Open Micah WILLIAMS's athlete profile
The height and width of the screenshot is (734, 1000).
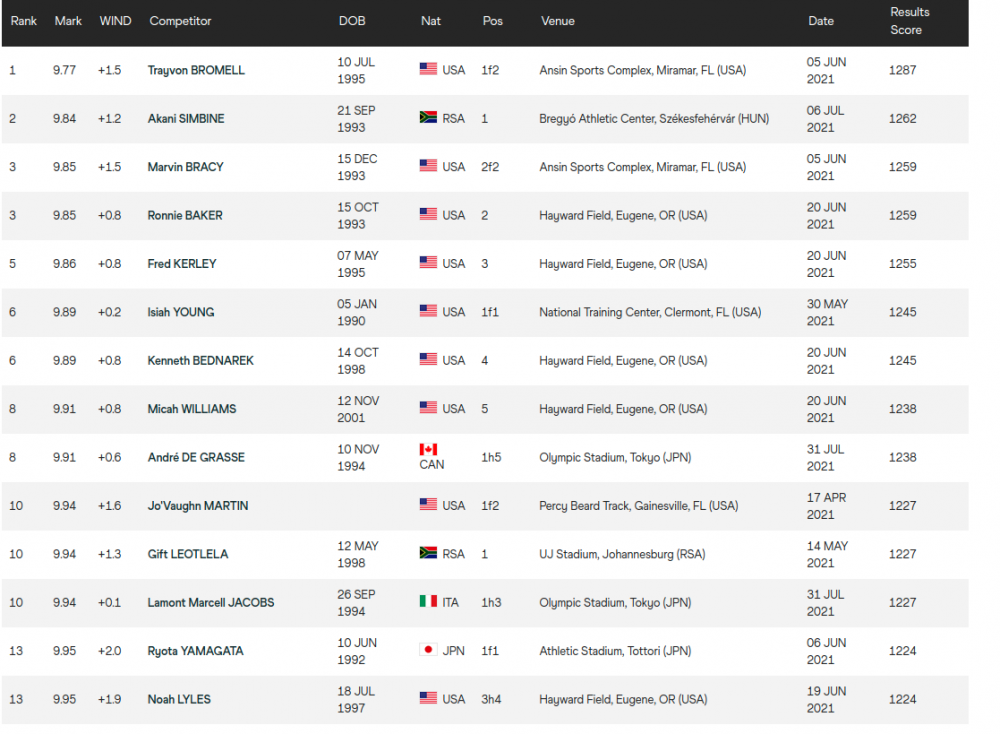pyautogui.click(x=191, y=409)
